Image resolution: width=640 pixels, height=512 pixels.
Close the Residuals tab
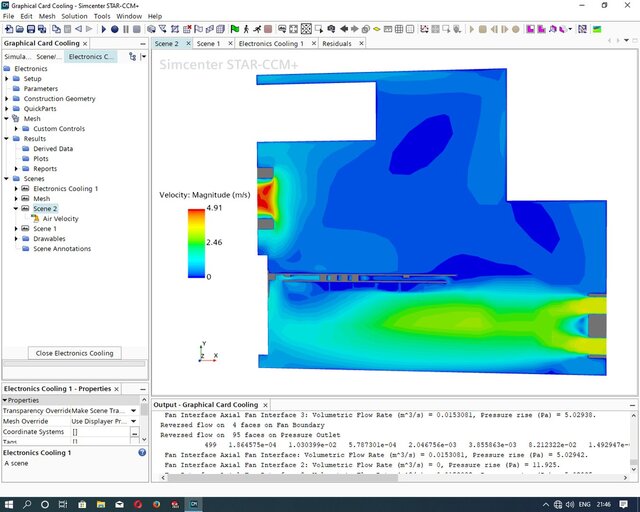(x=361, y=43)
